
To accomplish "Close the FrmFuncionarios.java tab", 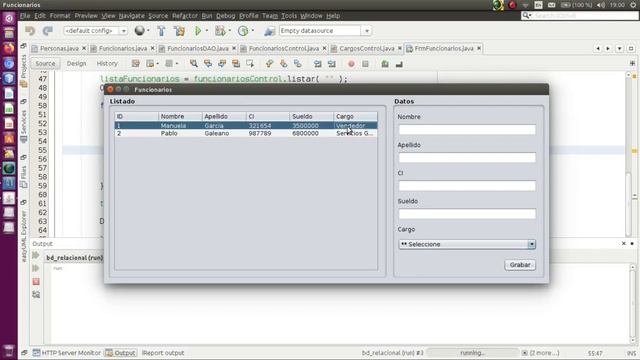I will point(479,48).
